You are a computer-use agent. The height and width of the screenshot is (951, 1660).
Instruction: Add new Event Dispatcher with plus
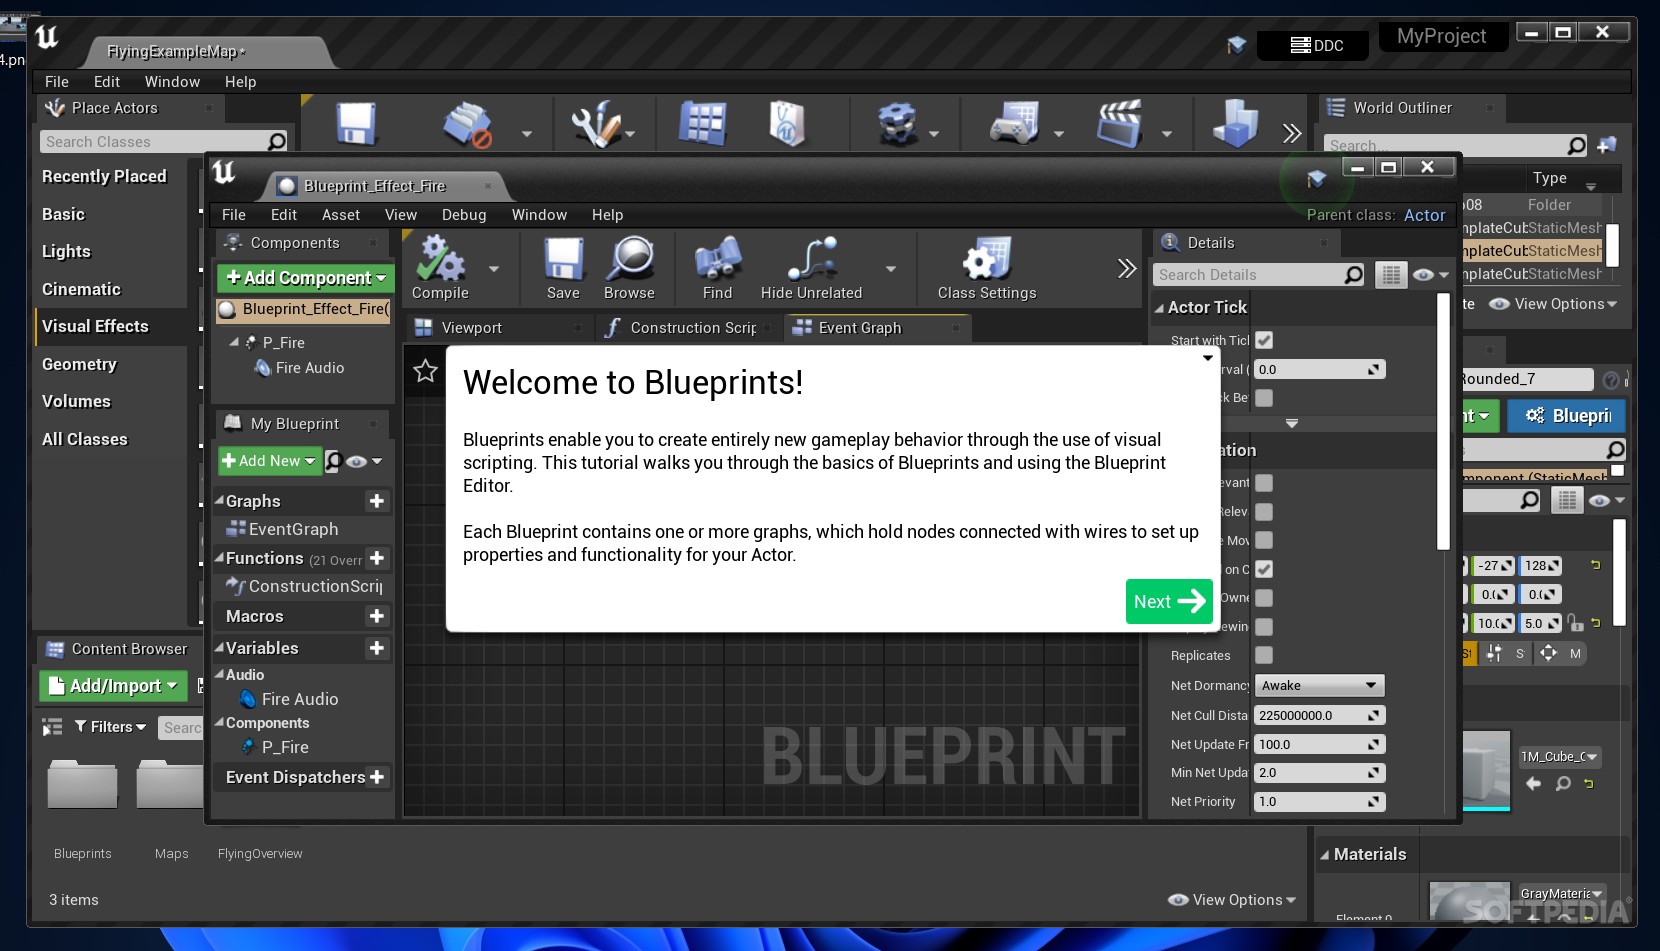[x=377, y=777]
